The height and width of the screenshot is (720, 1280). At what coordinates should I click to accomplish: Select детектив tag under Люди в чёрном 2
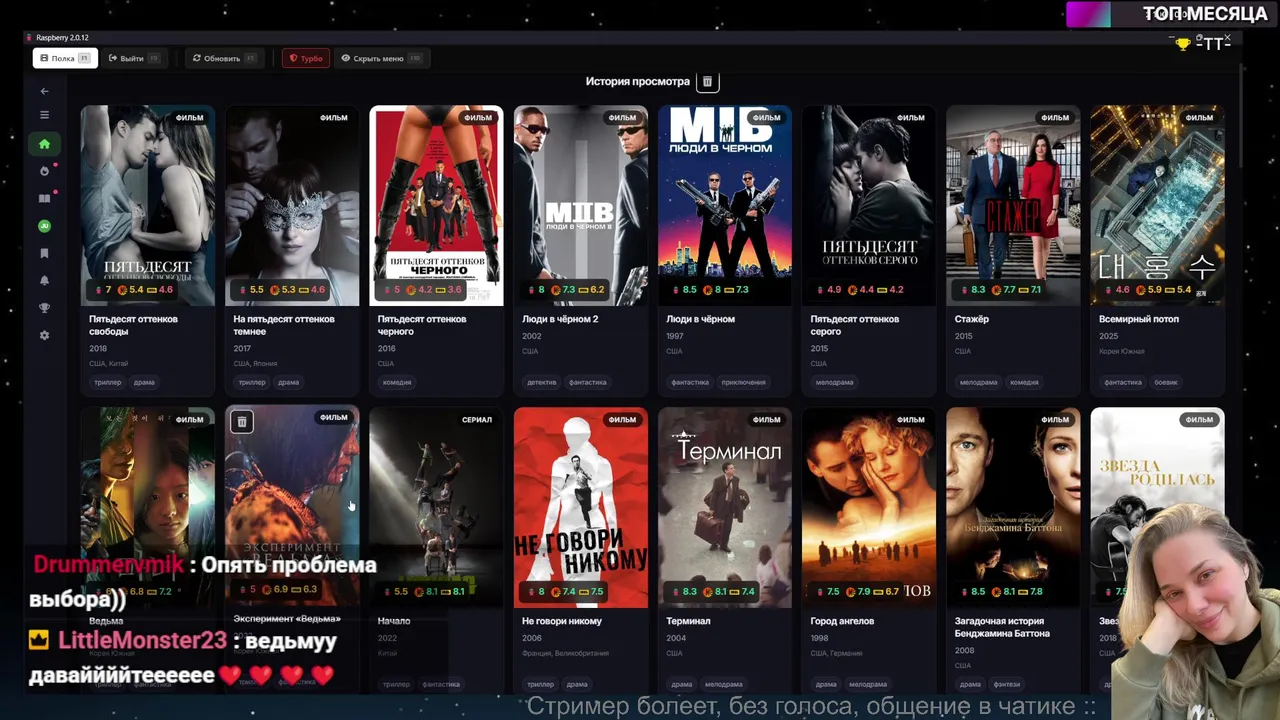pos(542,382)
